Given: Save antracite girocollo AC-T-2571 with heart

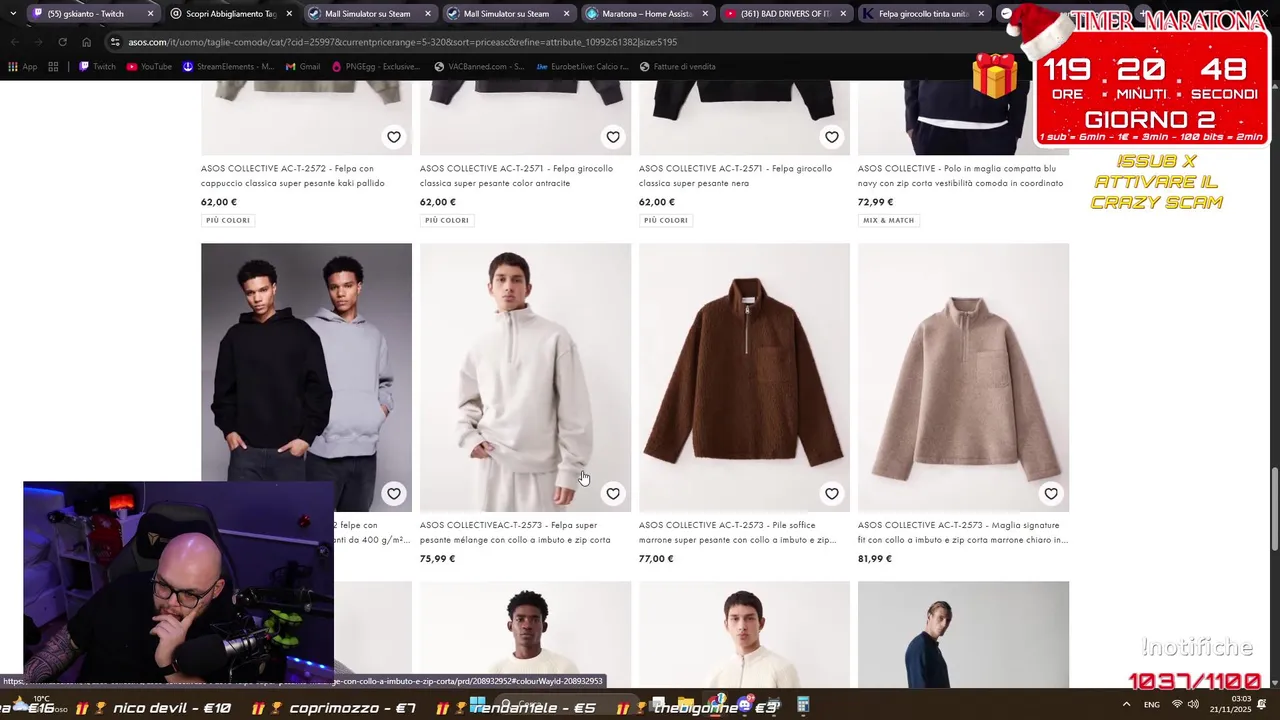Looking at the screenshot, I should coord(613,137).
